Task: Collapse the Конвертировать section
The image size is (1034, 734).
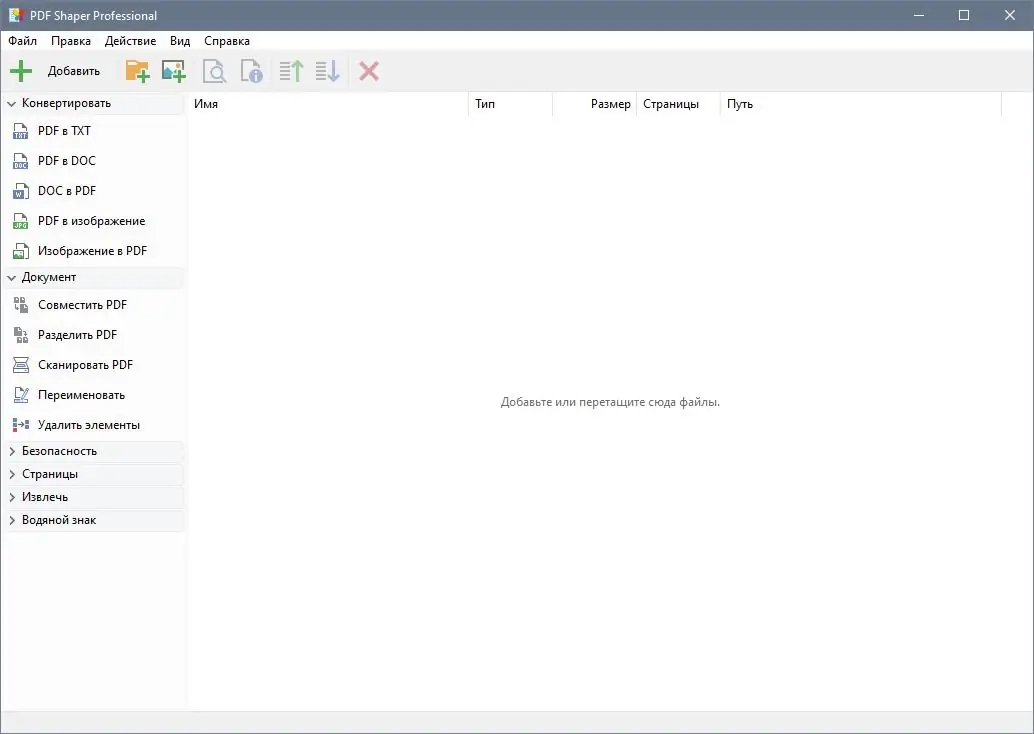Action: click(x=65, y=103)
